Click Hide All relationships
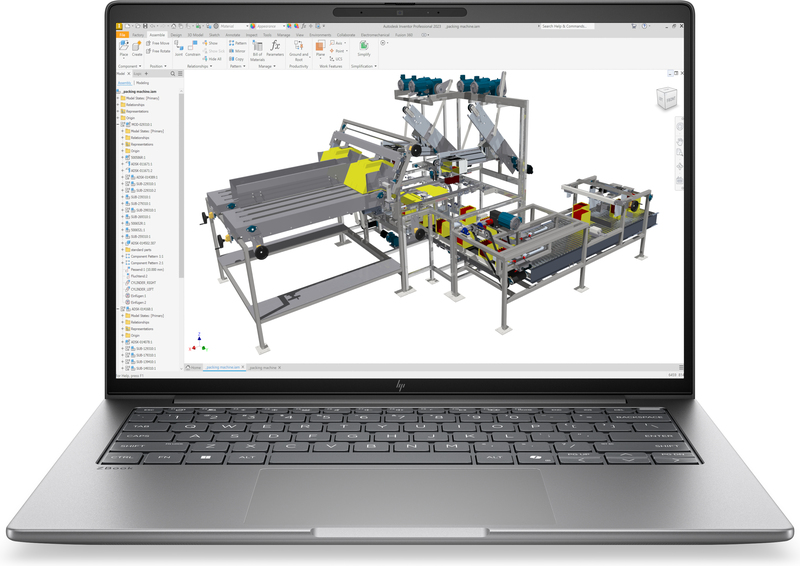Screen dimensions: 800x566 (212, 59)
